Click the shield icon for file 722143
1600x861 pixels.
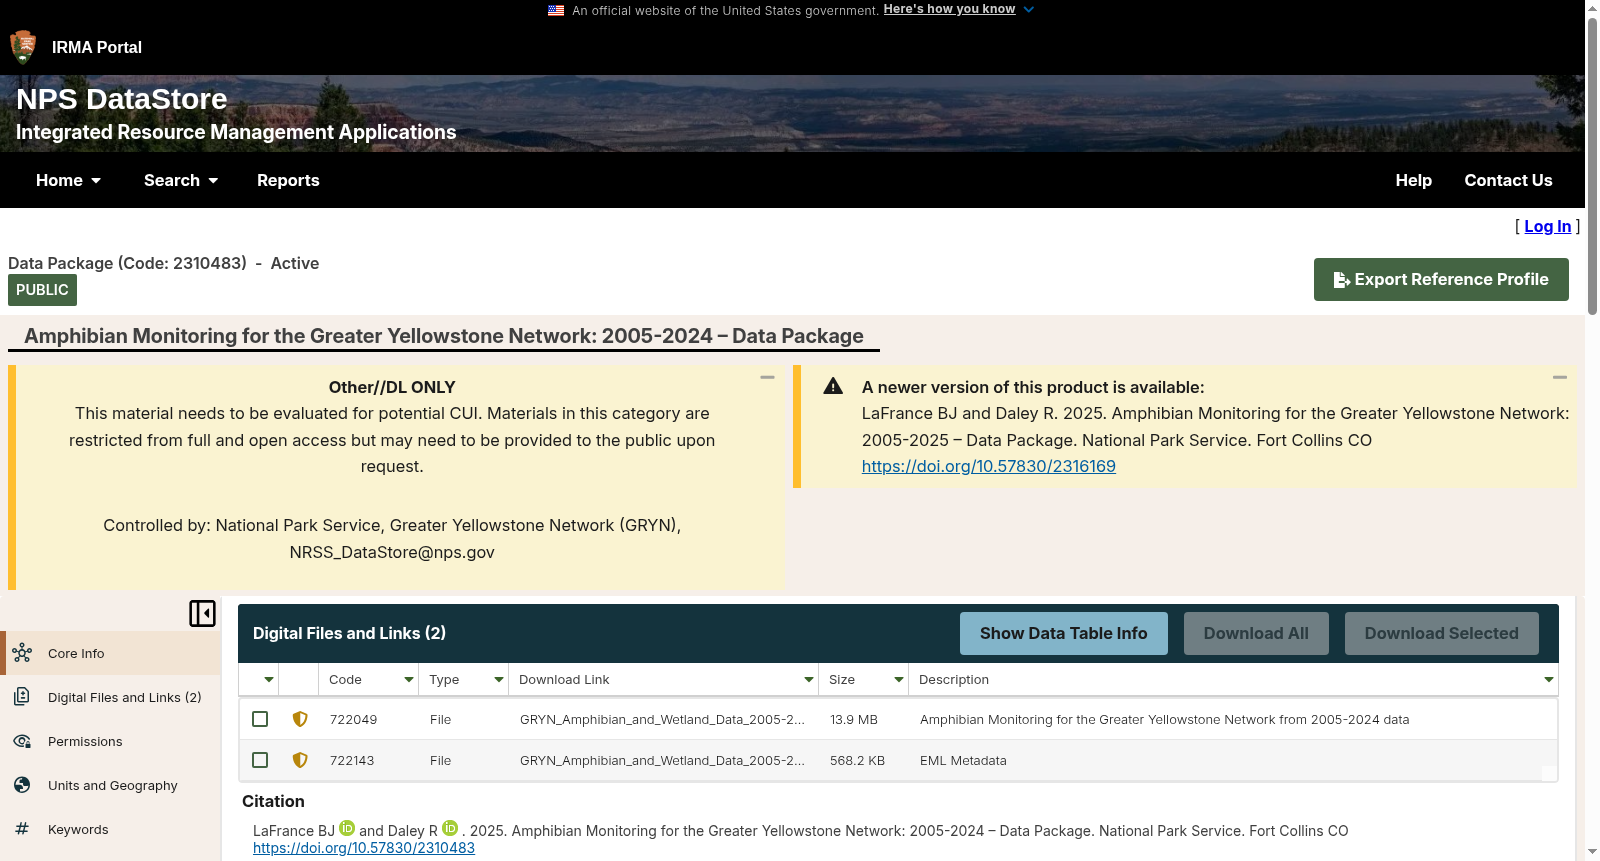[x=300, y=760]
